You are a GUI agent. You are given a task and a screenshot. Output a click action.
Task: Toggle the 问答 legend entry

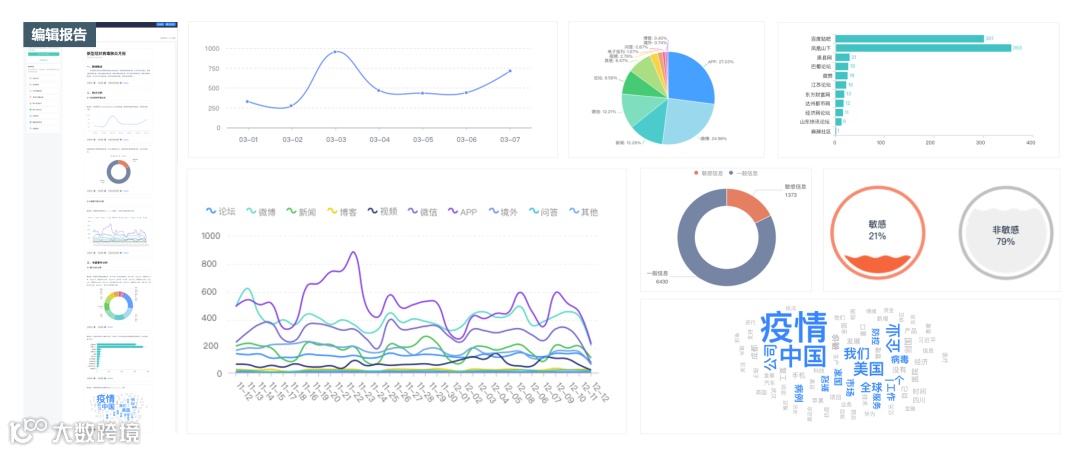coord(543,212)
